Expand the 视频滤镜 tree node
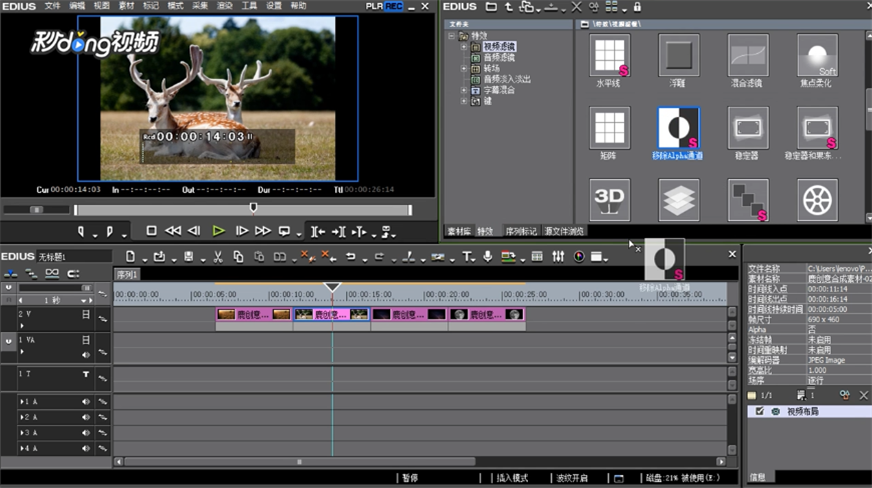 click(463, 47)
